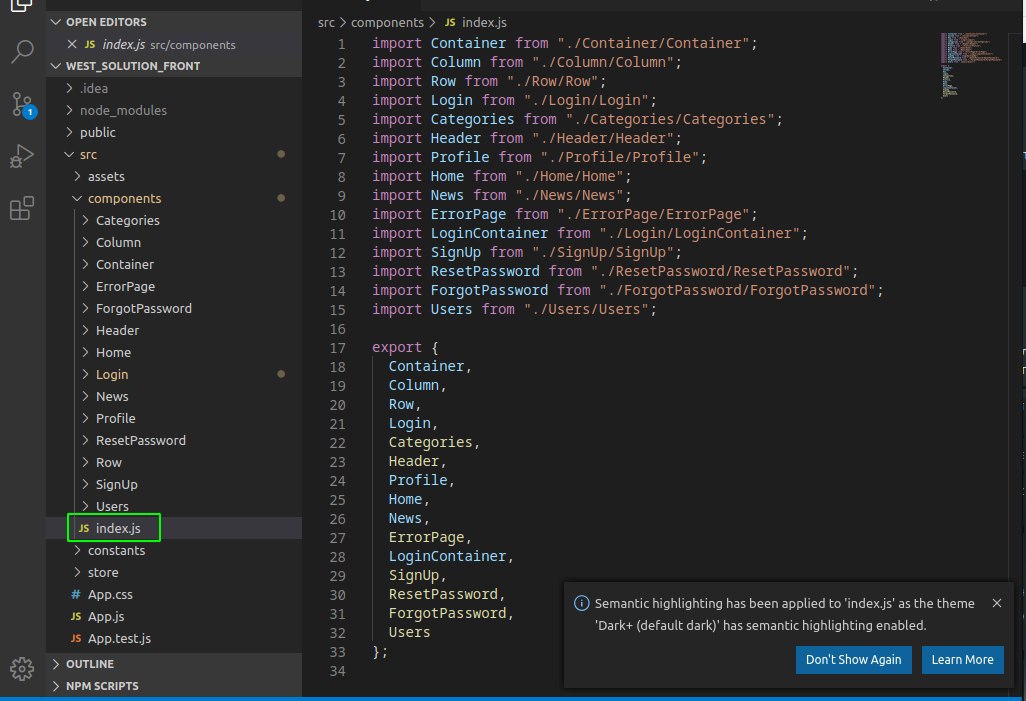The height and width of the screenshot is (701, 1026).
Task: Close index.js in Open Editors
Action: tap(72, 44)
